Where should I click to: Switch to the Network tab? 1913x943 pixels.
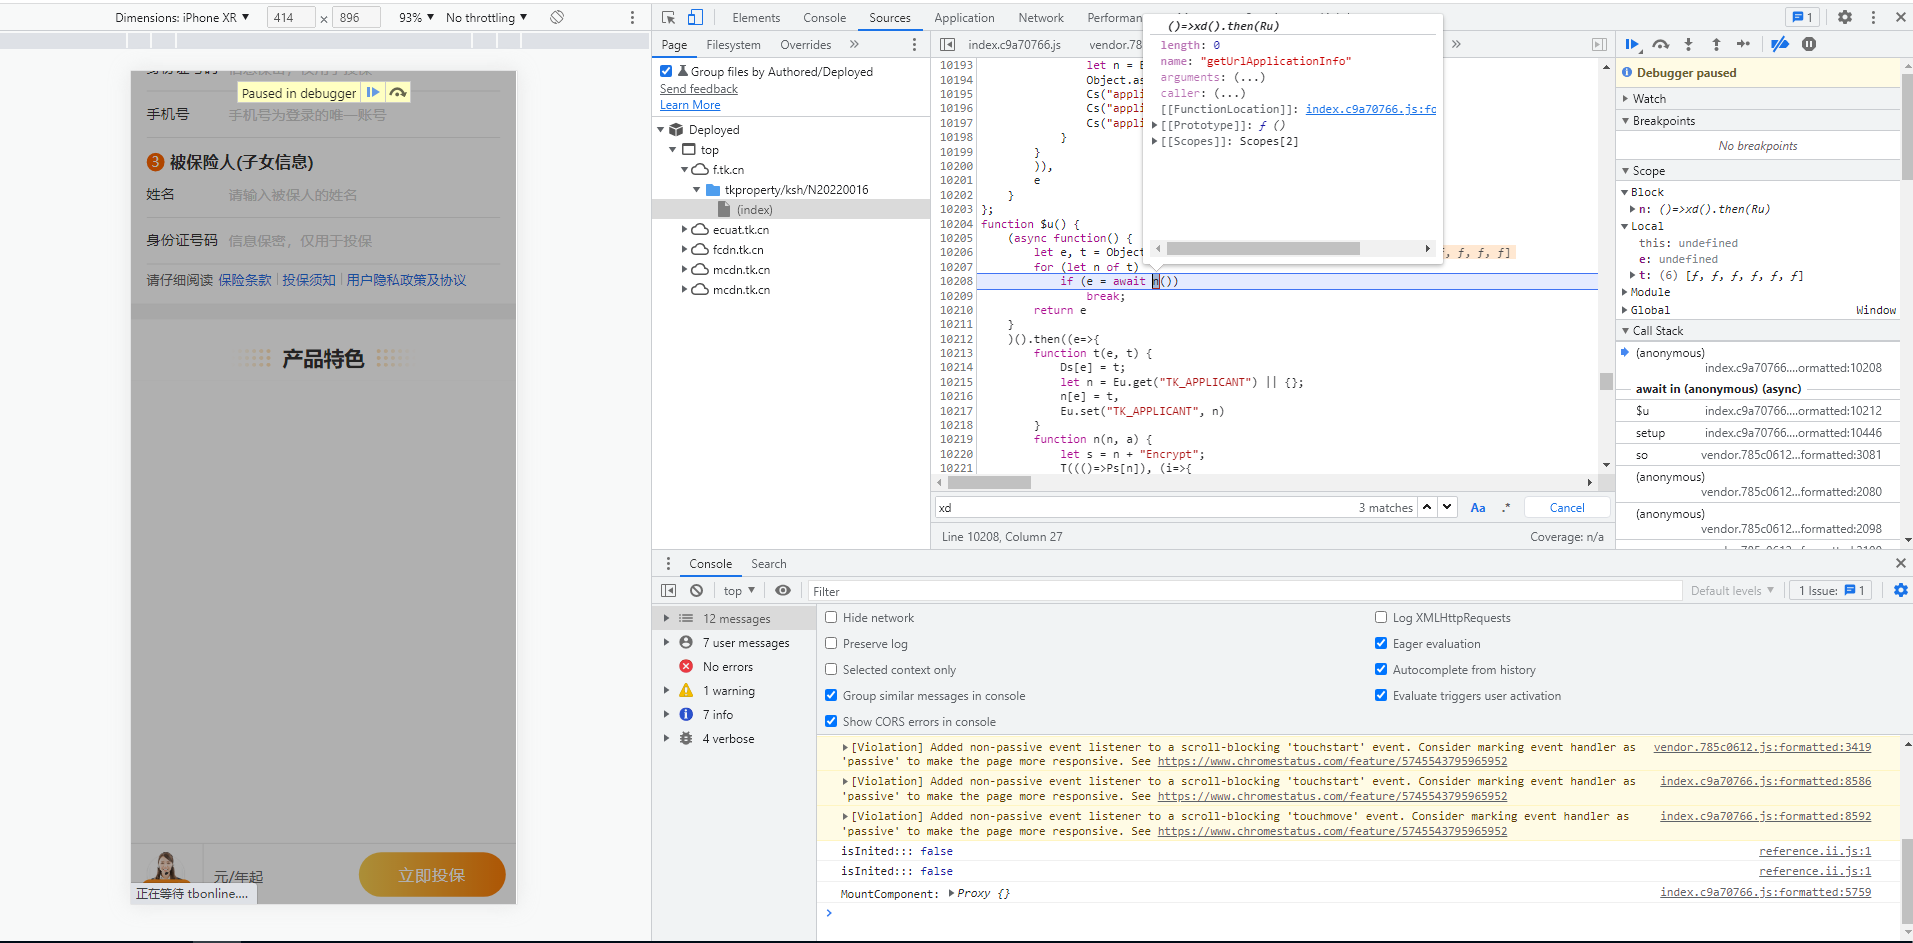1041,17
